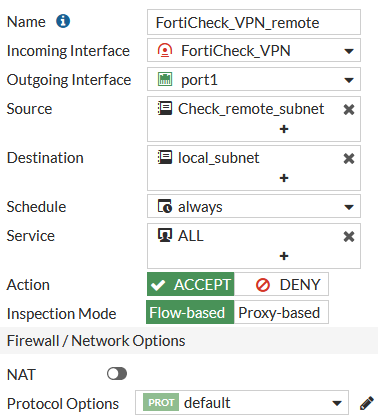
Task: Open Protocol Options default dropdown
Action: (x=242, y=403)
